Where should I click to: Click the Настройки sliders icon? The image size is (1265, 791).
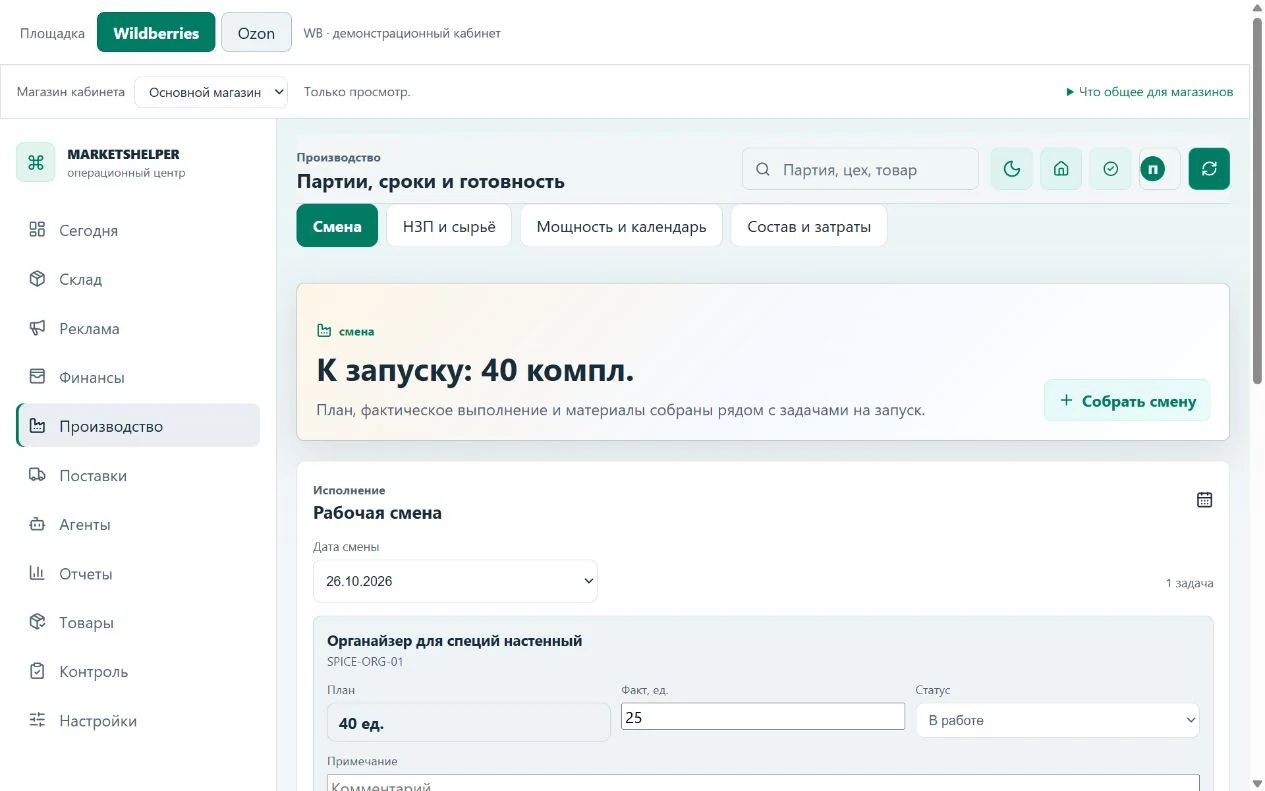coord(37,720)
